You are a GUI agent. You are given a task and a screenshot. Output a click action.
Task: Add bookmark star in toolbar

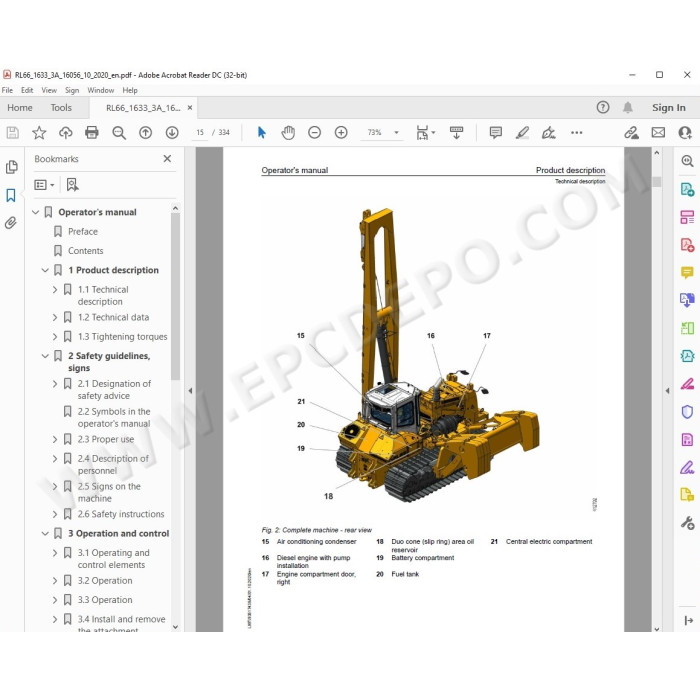[x=39, y=133]
